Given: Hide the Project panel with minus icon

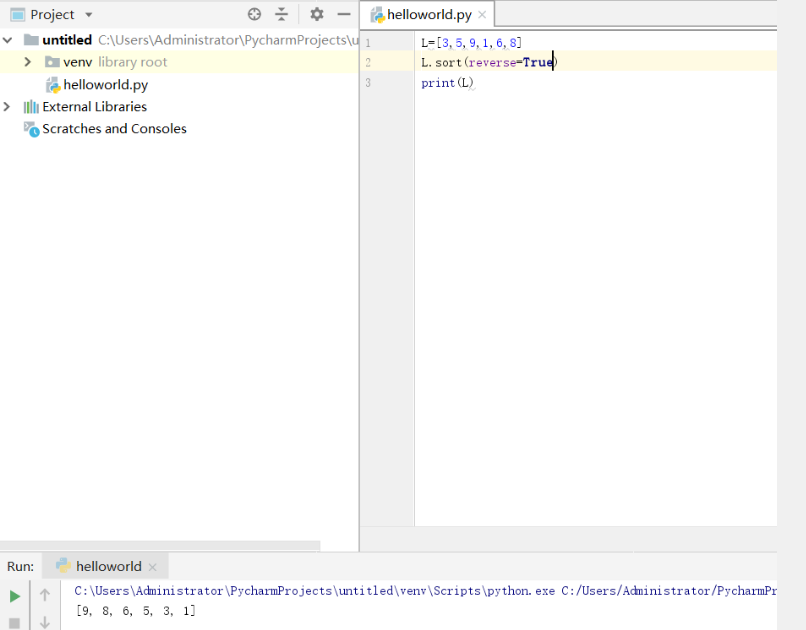Looking at the screenshot, I should click(343, 14).
